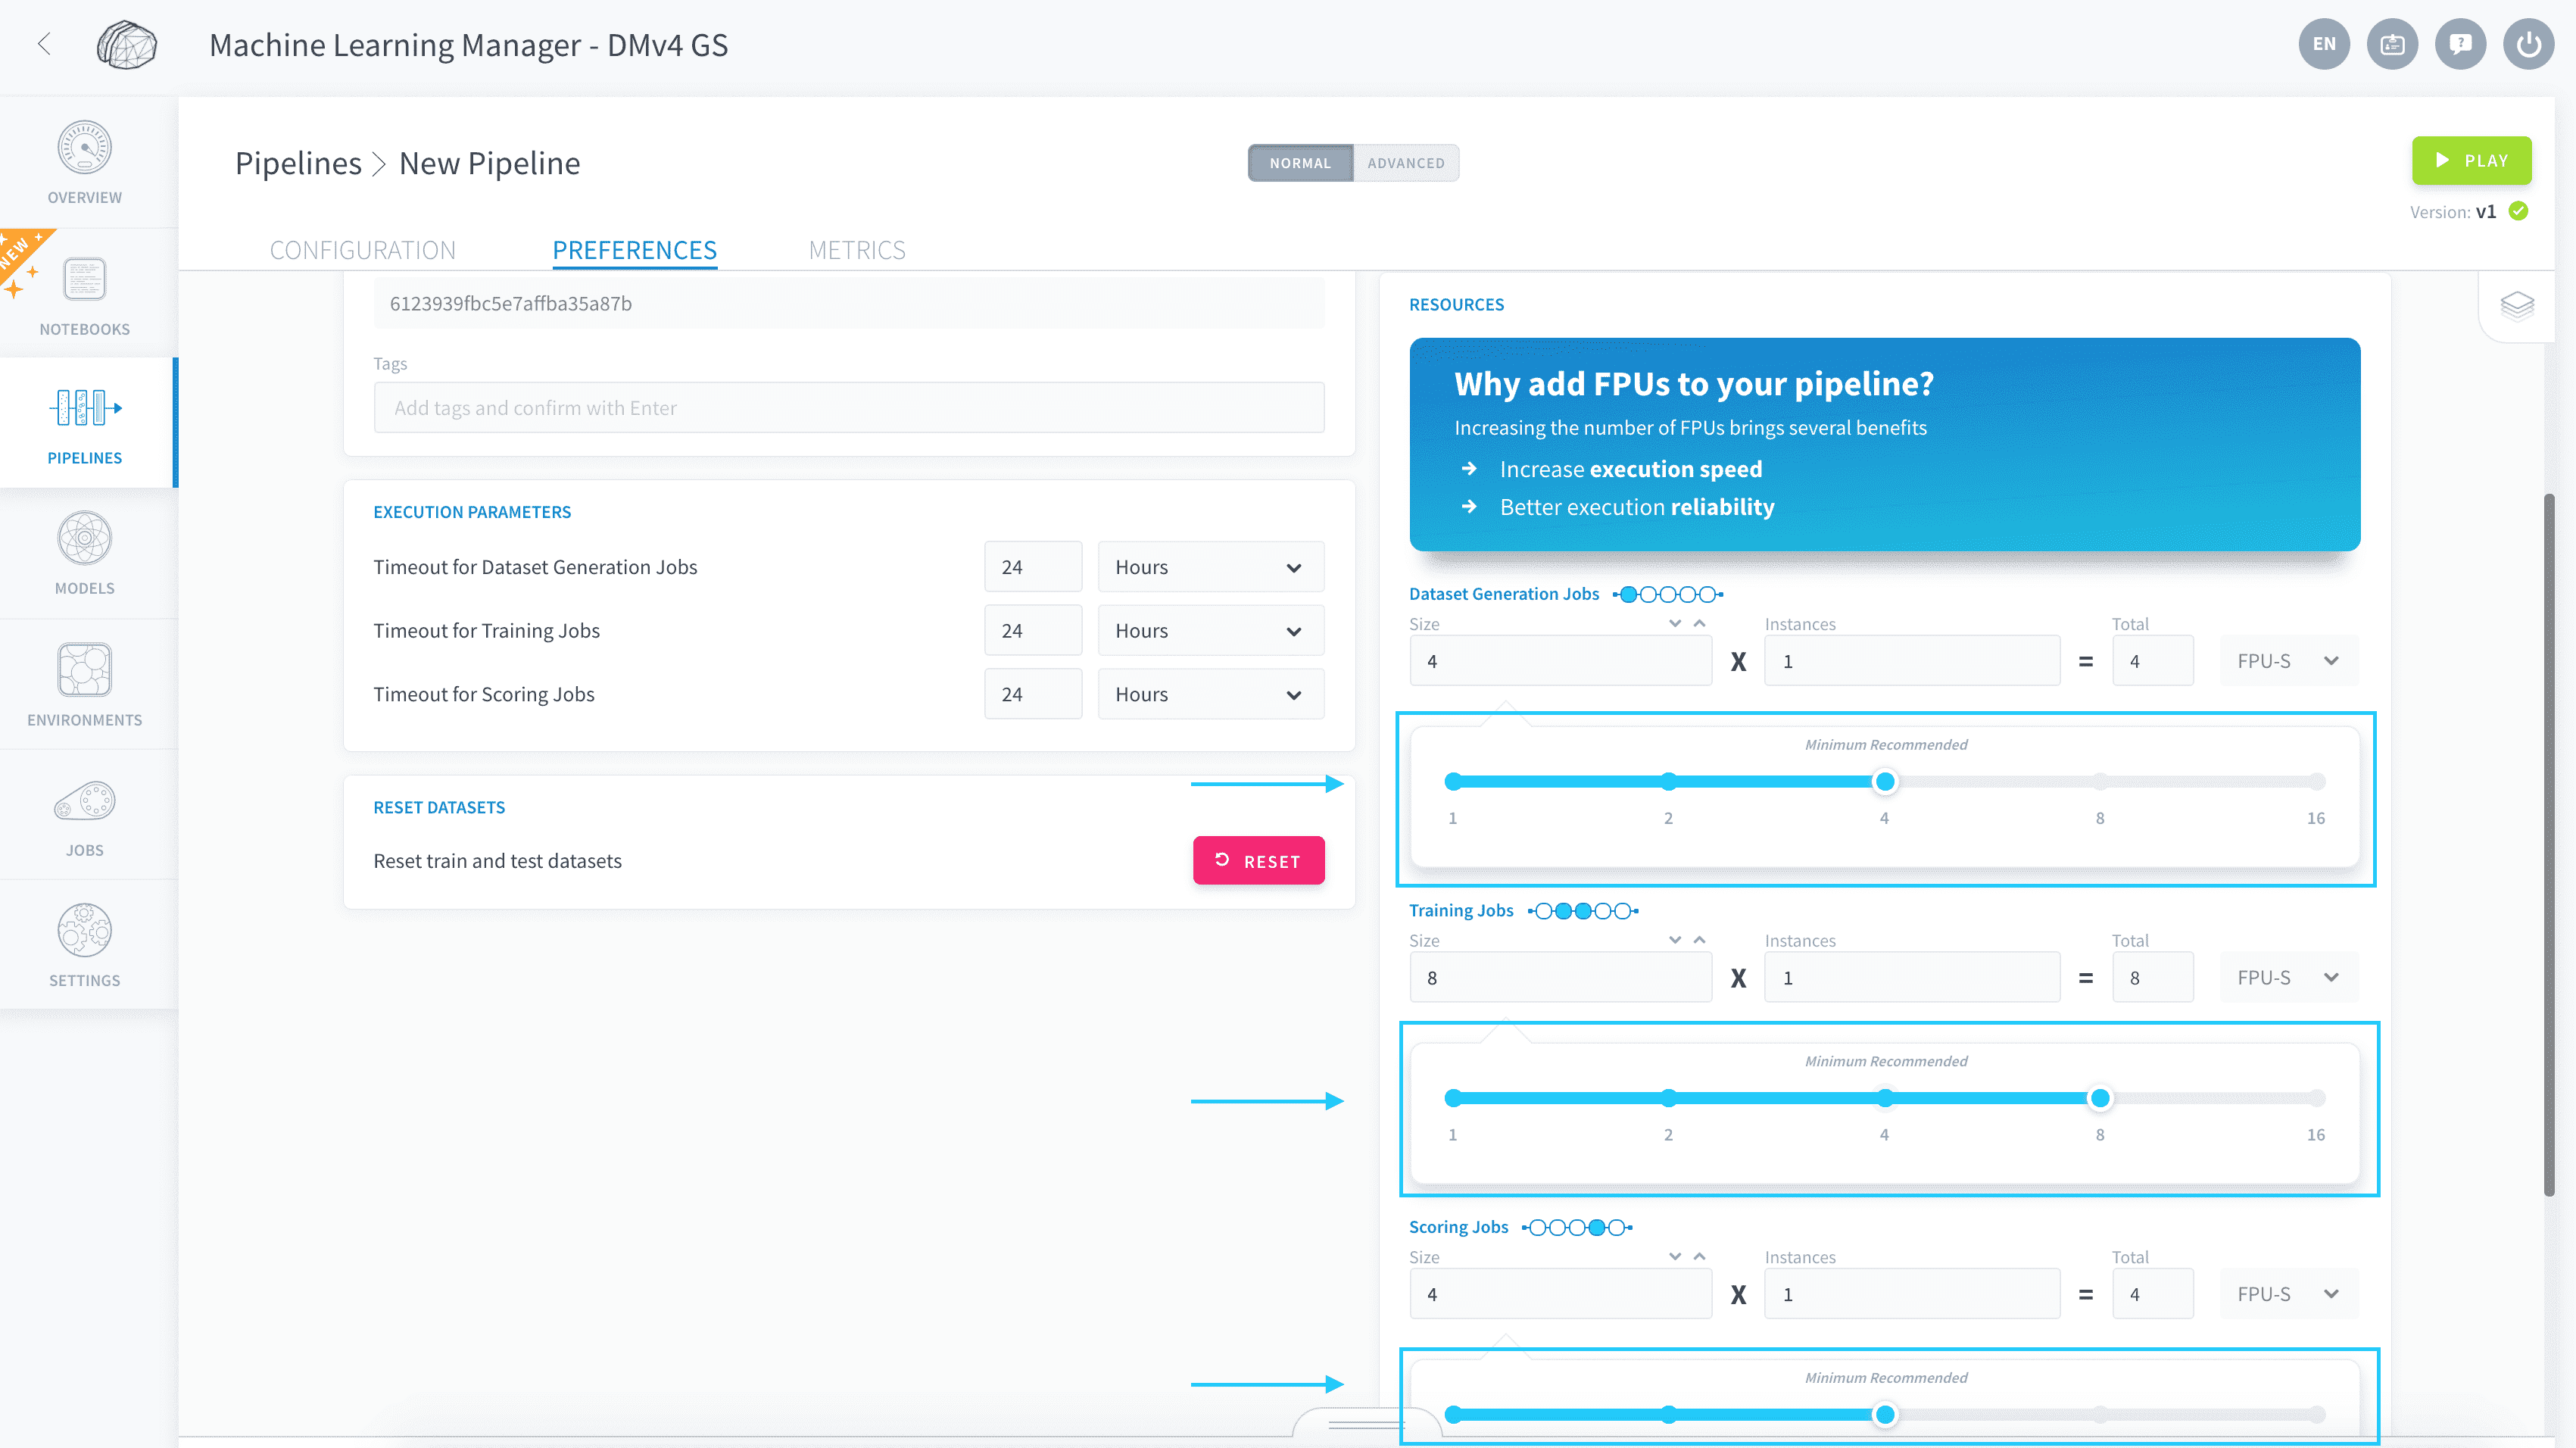Open FPU-S dropdown for Dataset Generation Jobs

click(2288, 661)
